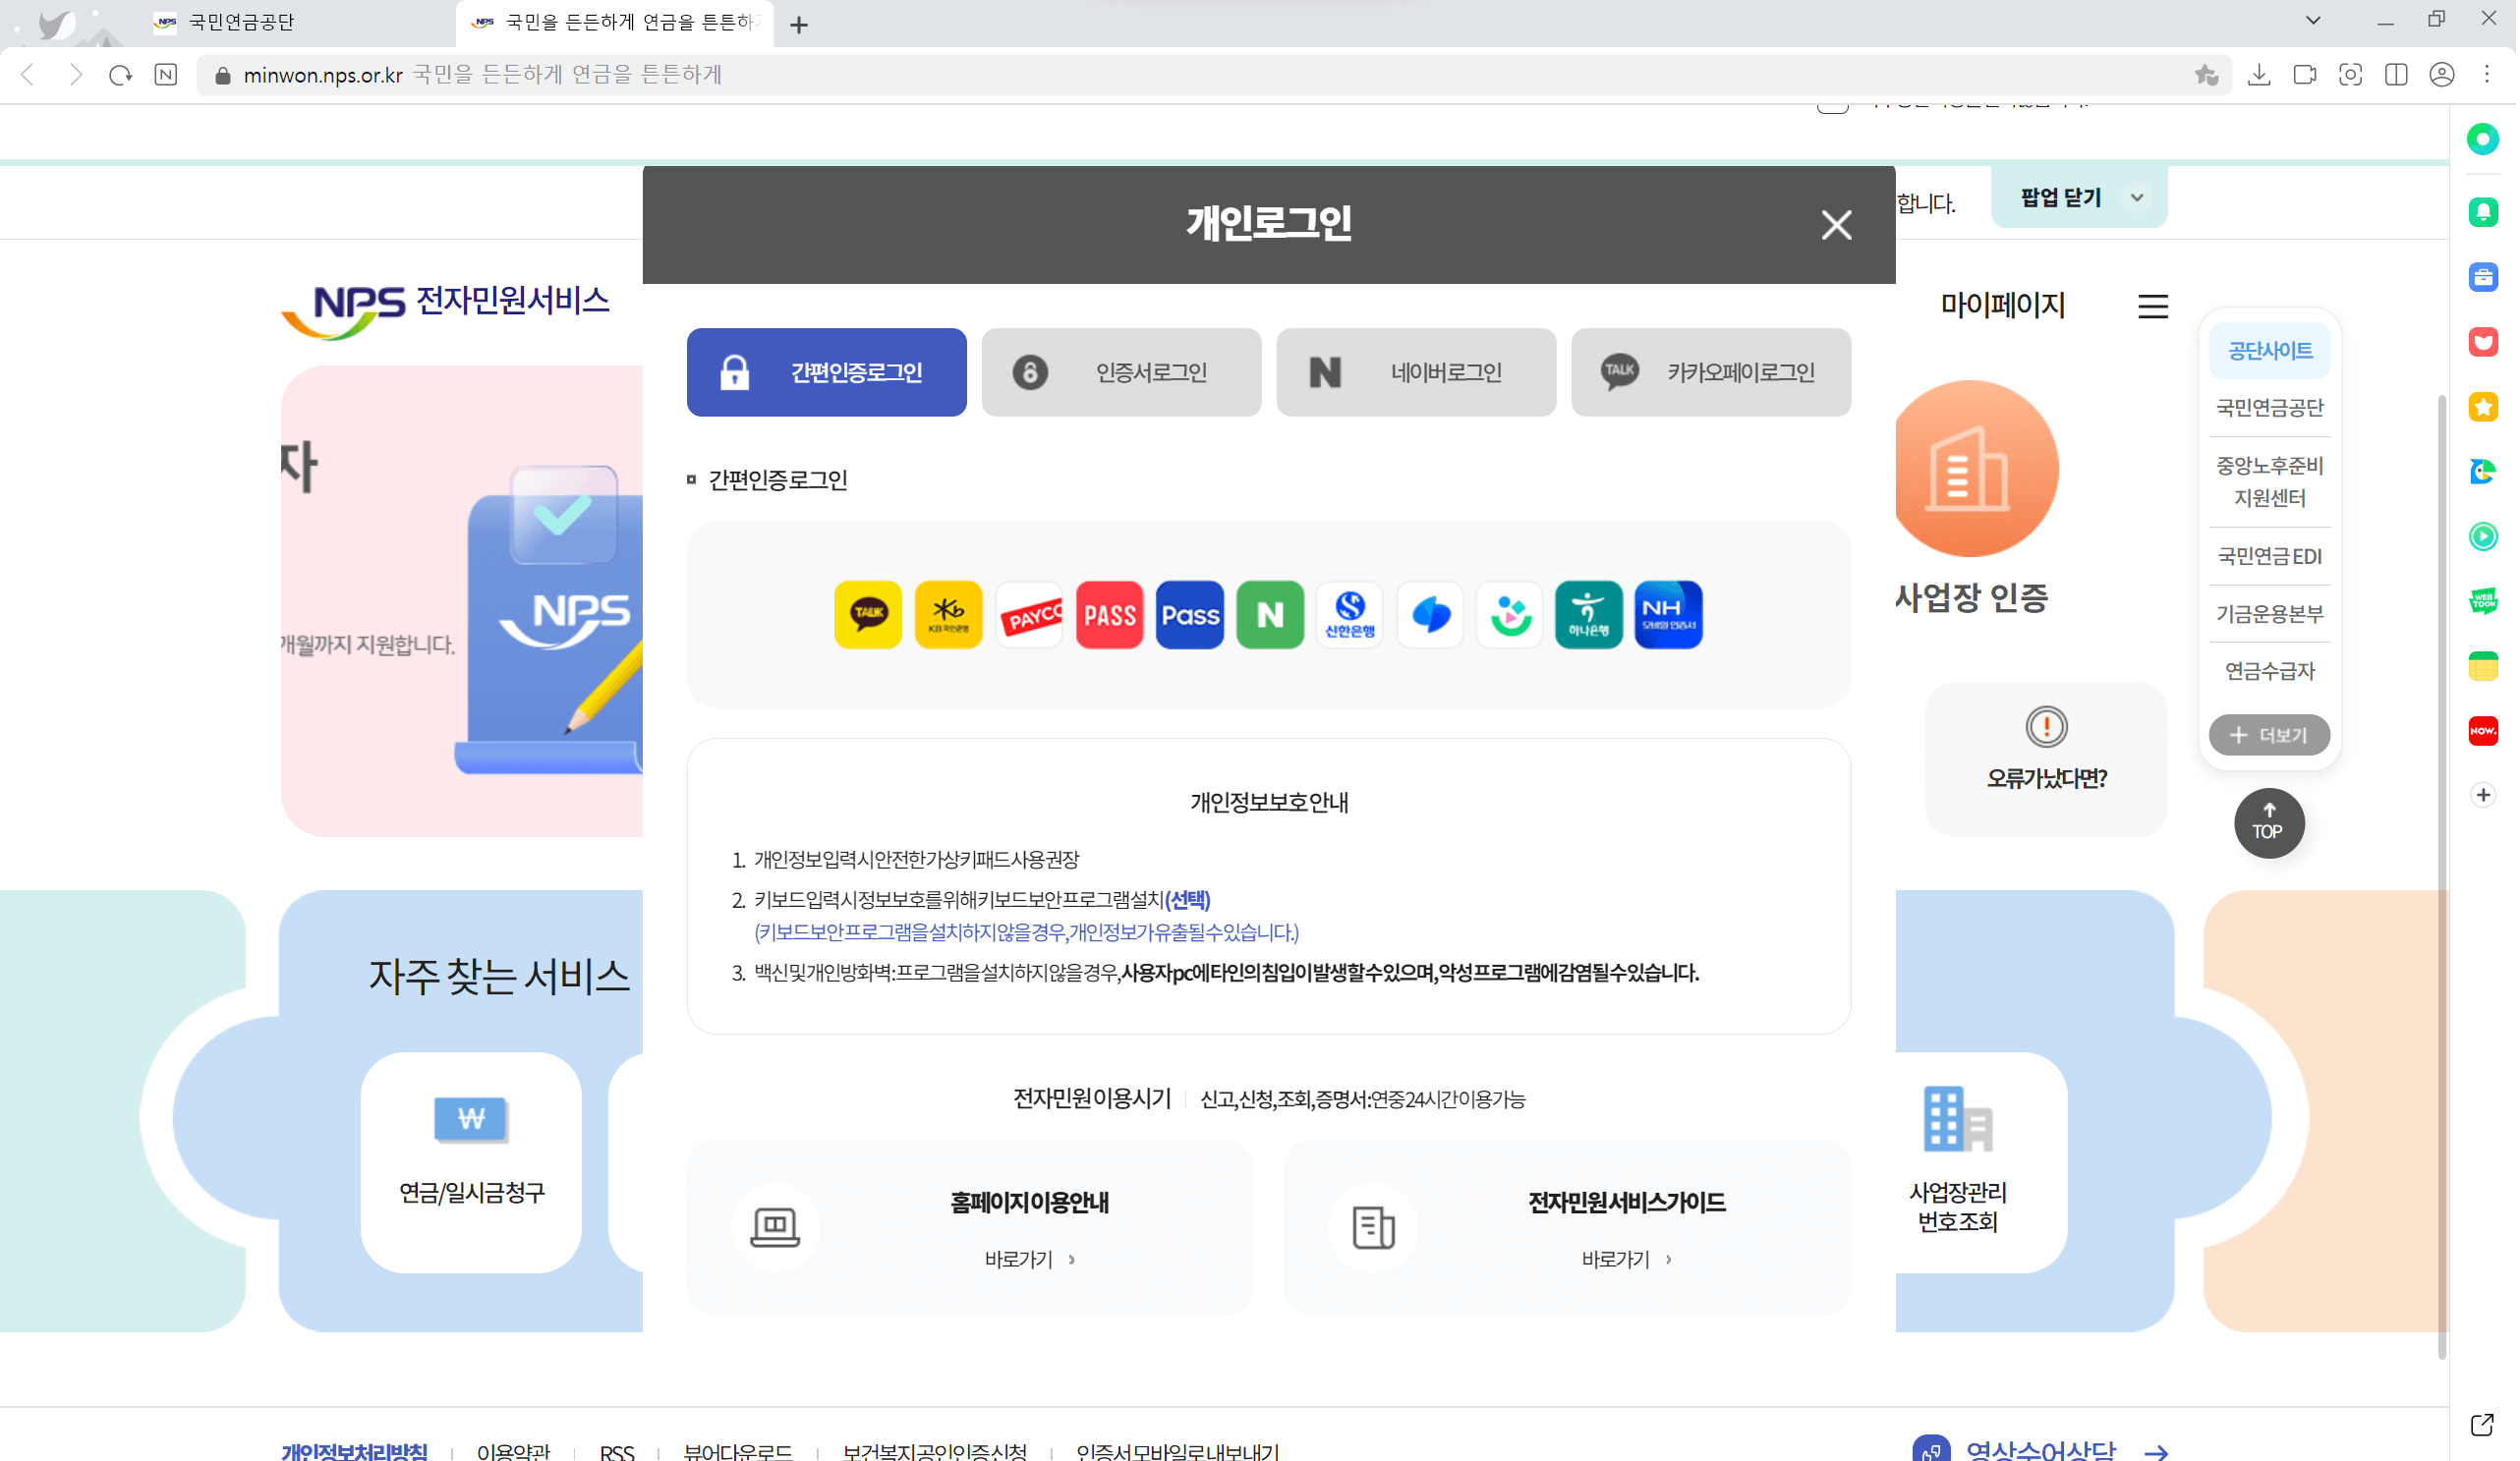Open 중앙노후준비 지원센터 link
Viewport: 2520px width, 1461px height.
click(2269, 481)
